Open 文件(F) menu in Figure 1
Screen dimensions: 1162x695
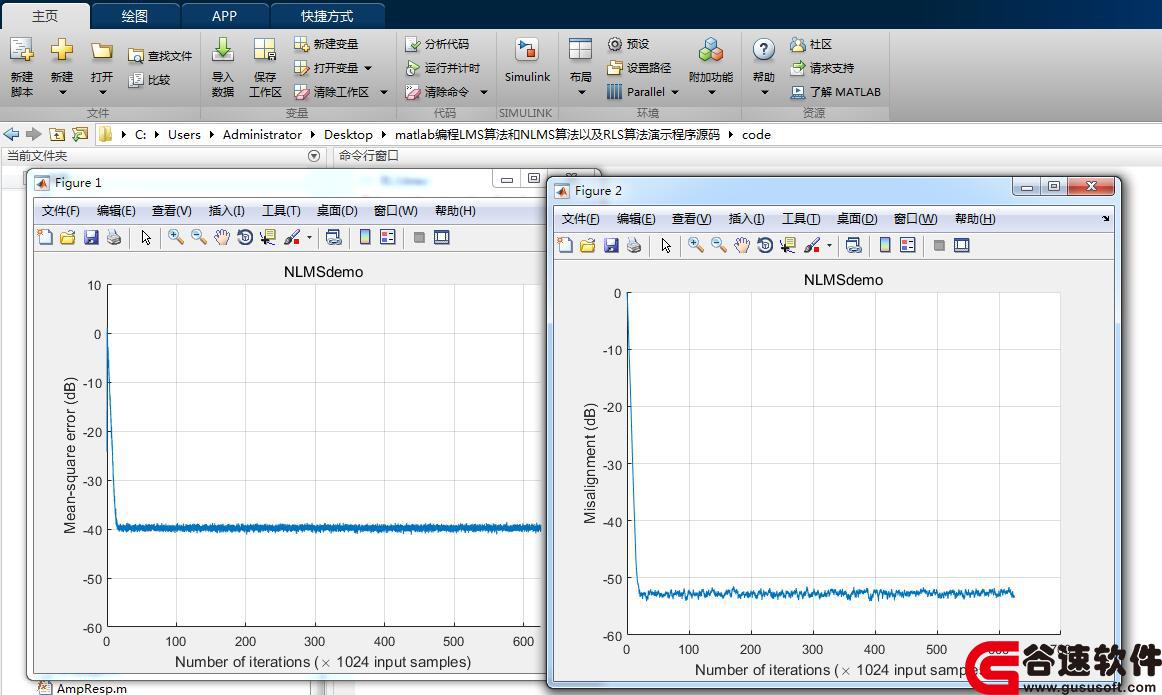click(x=61, y=210)
